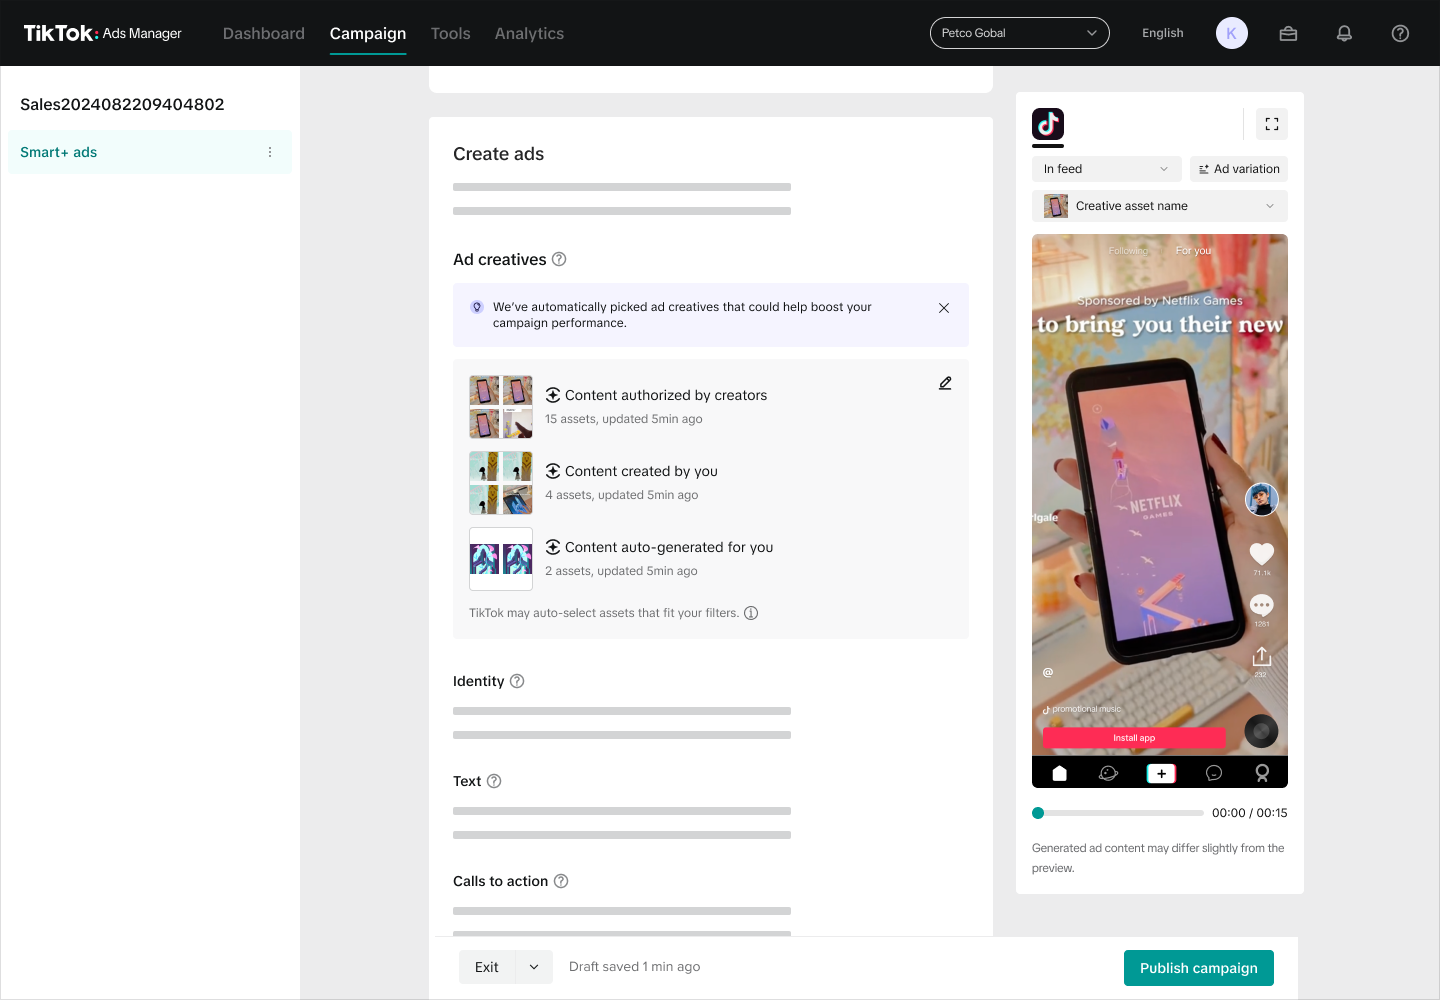Click the share icon in preview
Image resolution: width=1440 pixels, height=1000 pixels.
[x=1262, y=656]
